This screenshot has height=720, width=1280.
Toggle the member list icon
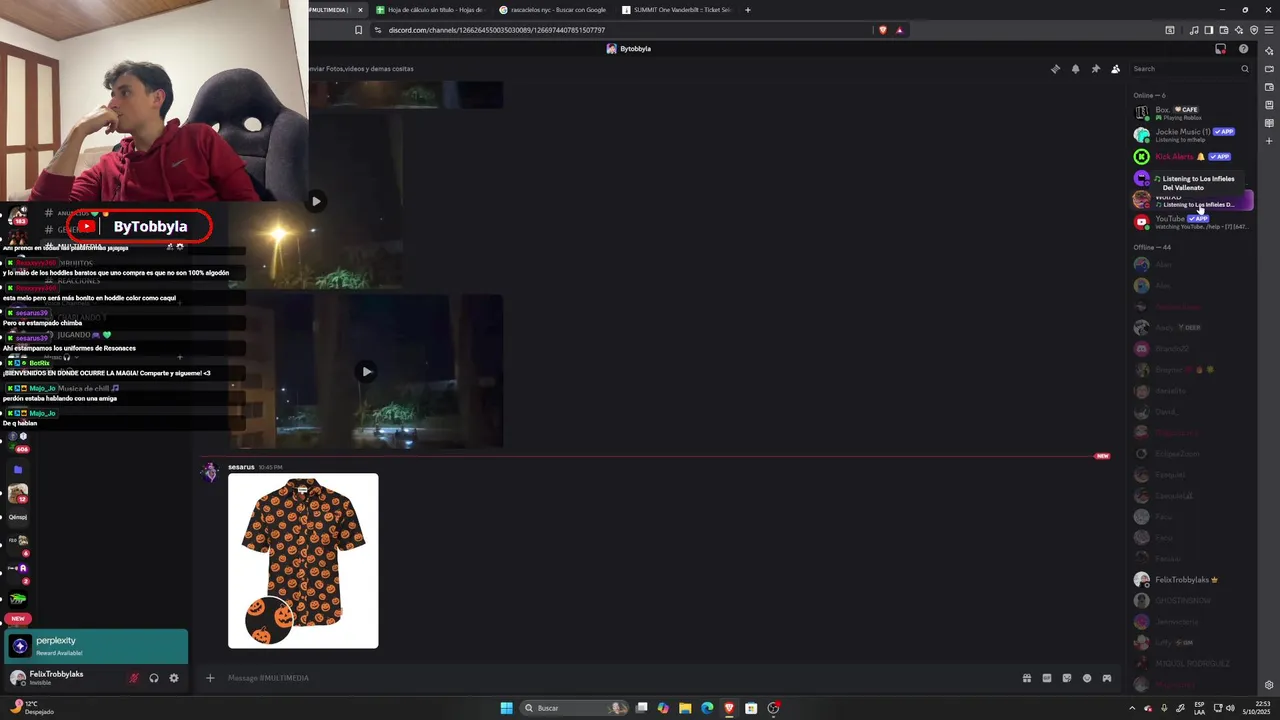pos(1115,69)
